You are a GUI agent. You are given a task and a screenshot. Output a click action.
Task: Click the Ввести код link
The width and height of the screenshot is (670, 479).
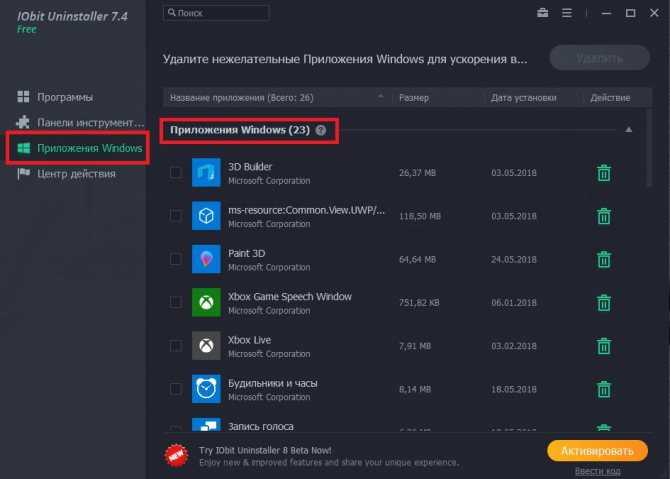coord(597,471)
